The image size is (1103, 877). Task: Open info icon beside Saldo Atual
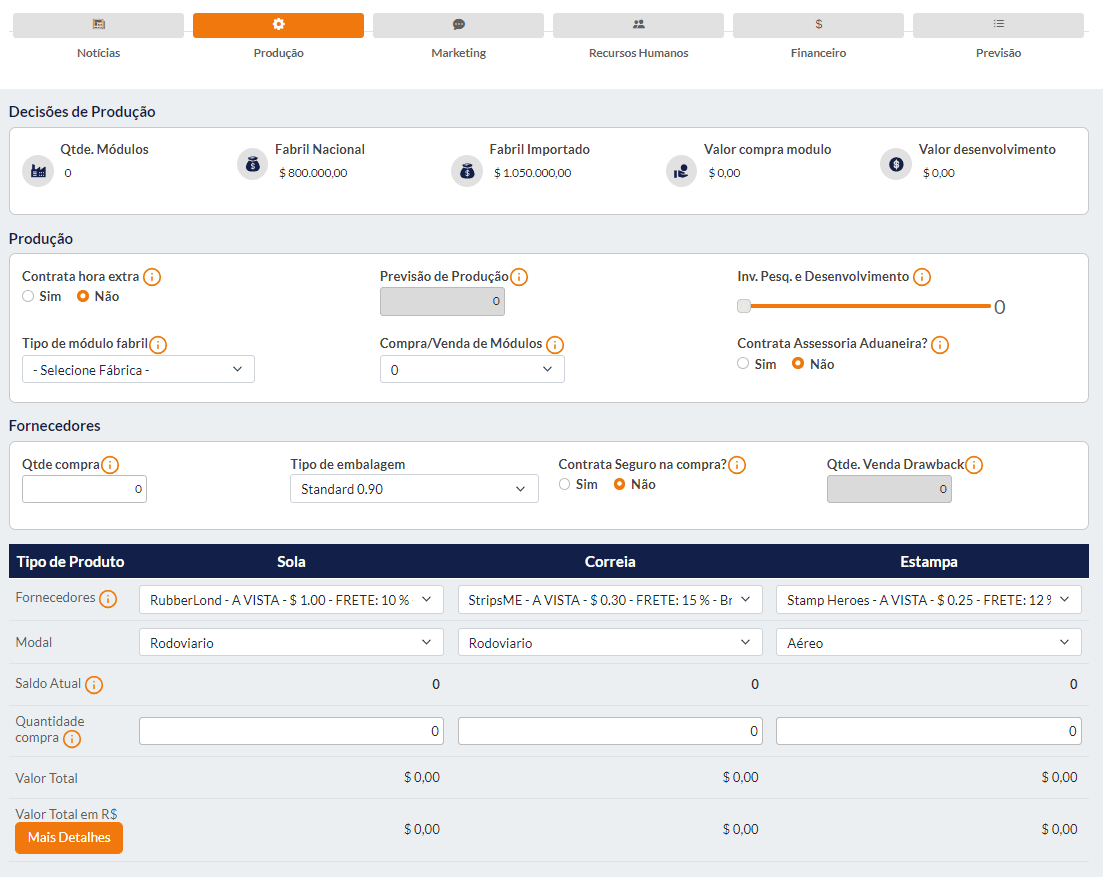coord(94,685)
